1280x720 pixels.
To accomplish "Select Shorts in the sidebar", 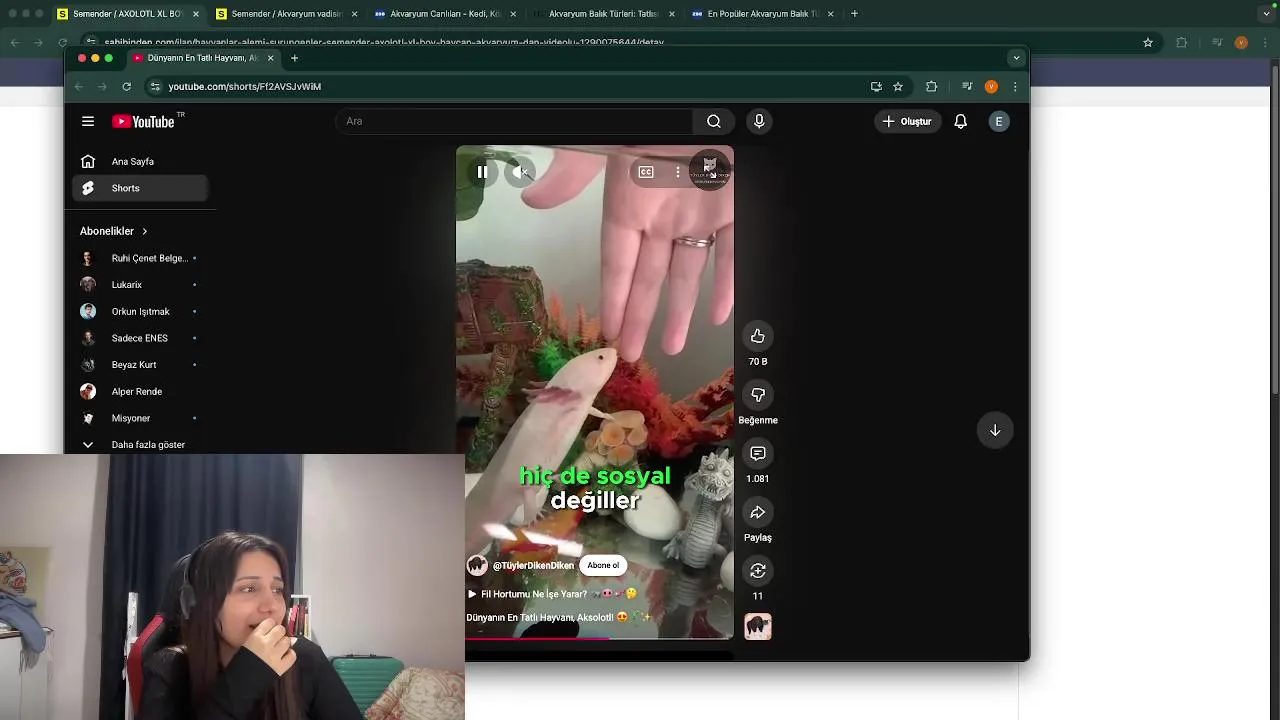I will coord(140,188).
